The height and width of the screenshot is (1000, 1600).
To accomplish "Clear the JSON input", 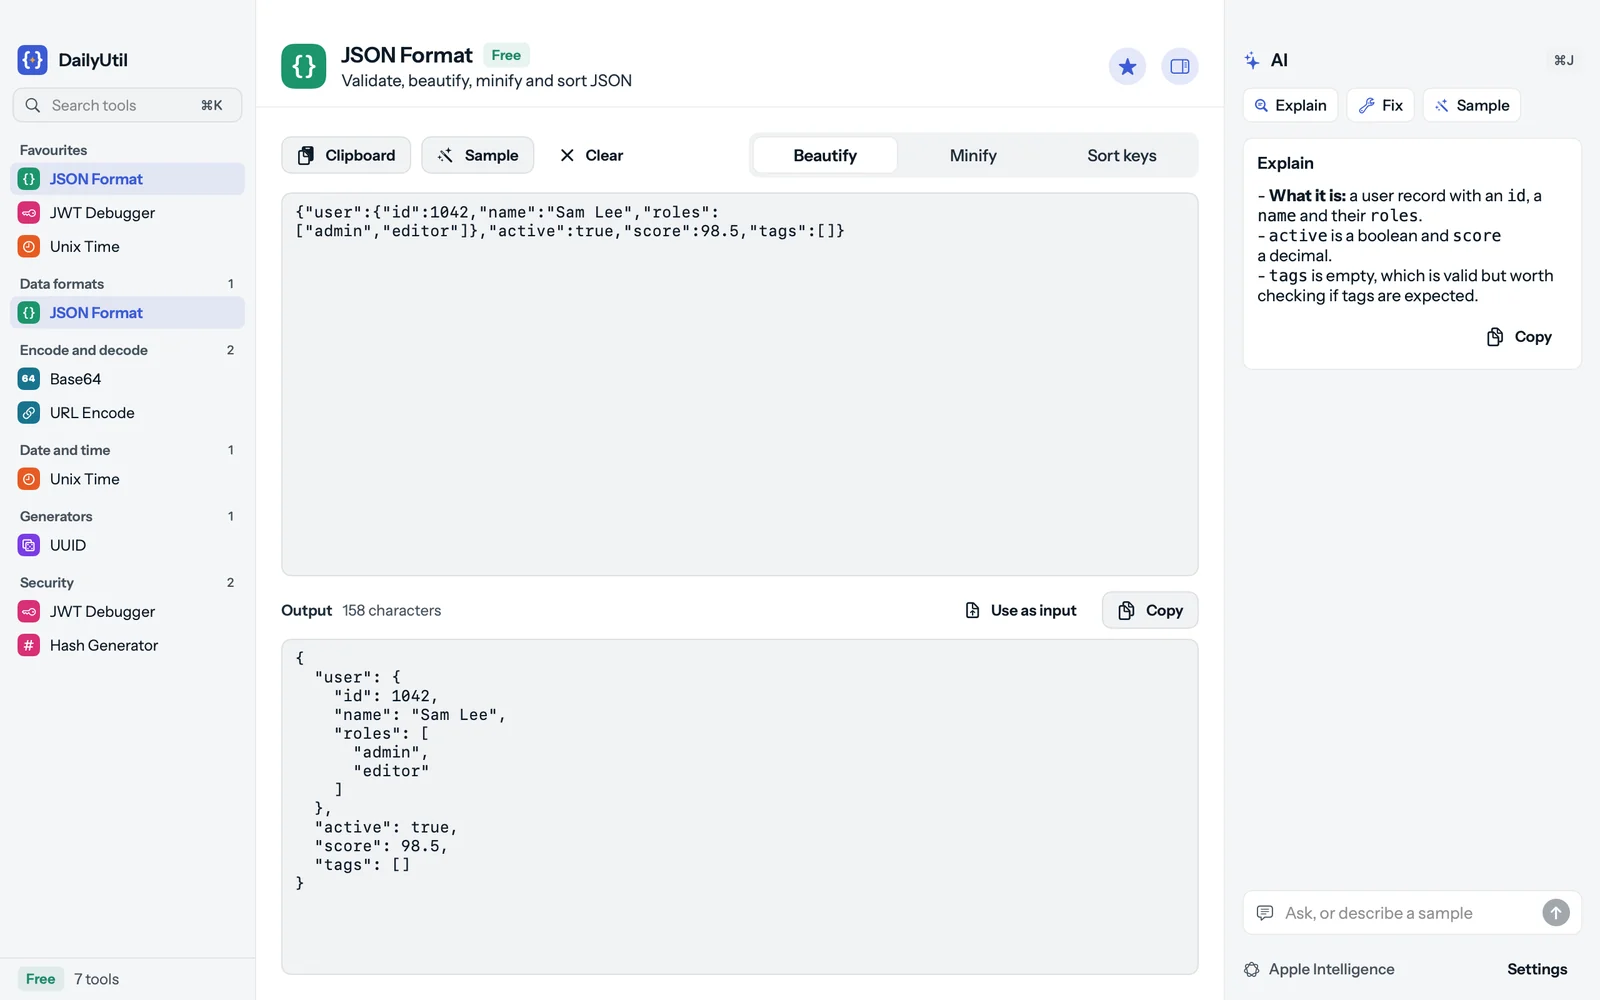I will click(x=591, y=155).
